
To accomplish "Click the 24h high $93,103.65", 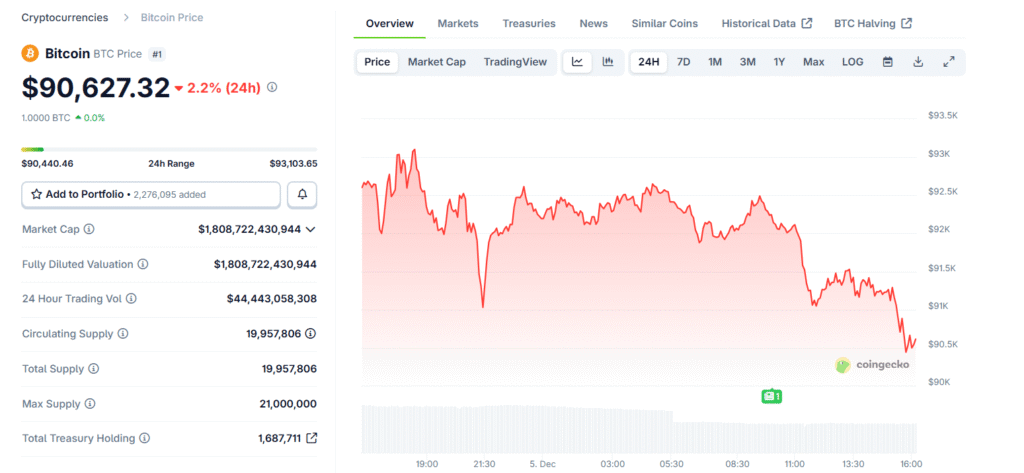I will click(293, 163).
